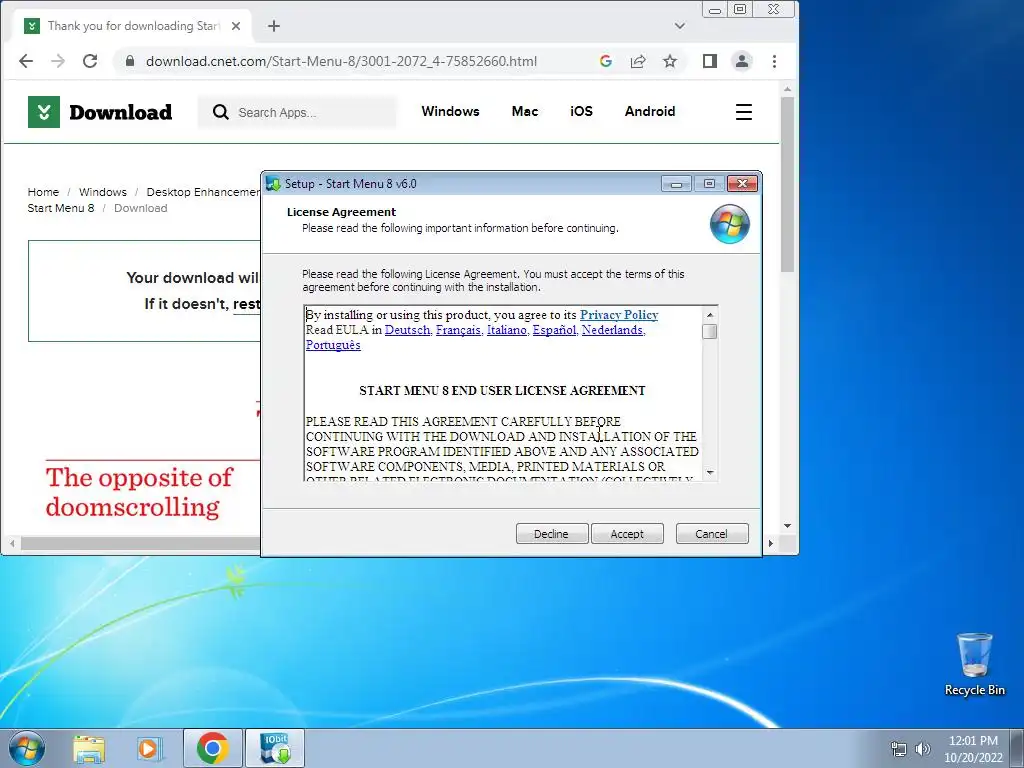Maximize the Chrome window
This screenshot has height=768, width=1024.
(740, 9)
